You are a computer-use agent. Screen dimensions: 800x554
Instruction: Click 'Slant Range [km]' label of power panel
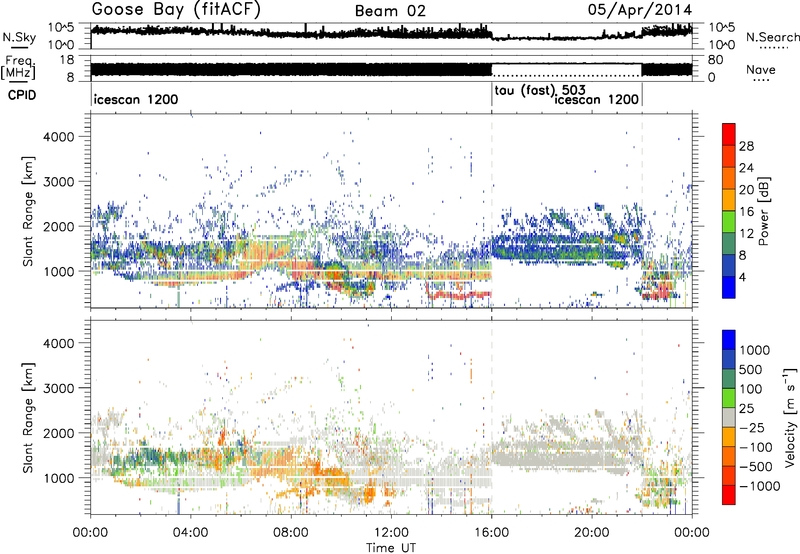pyautogui.click(x=28, y=211)
